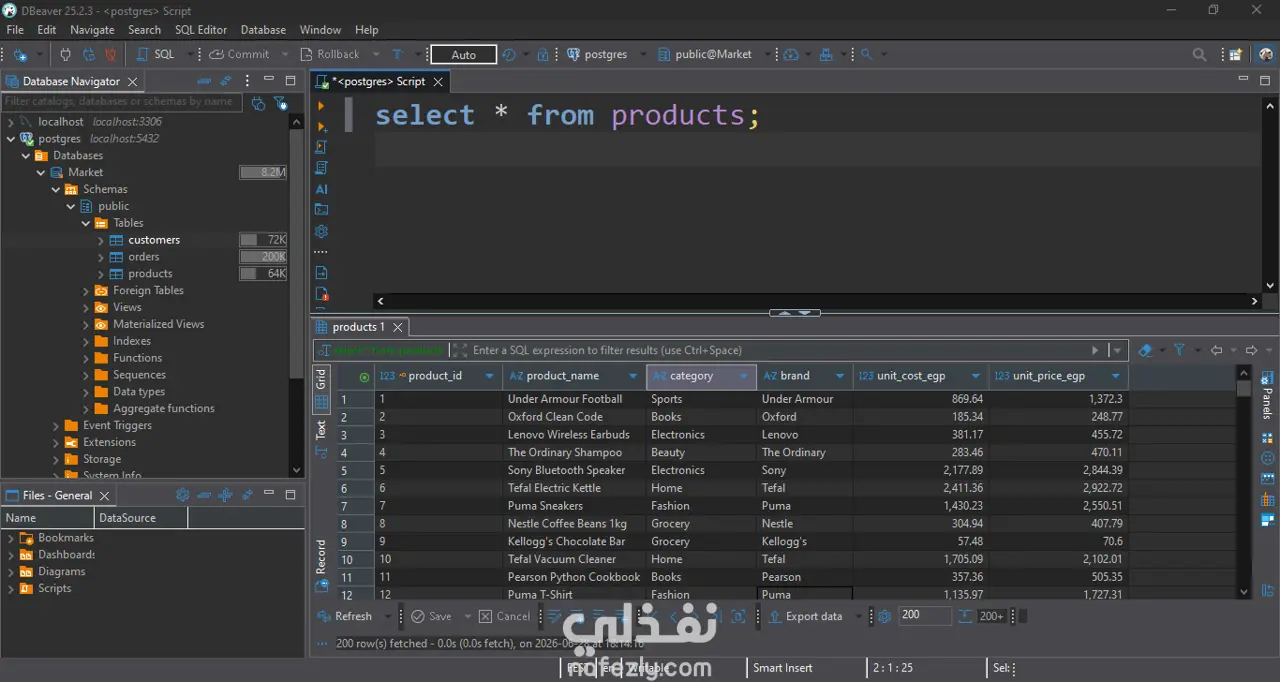Viewport: 1280px width, 682px height.
Task: Select the postgres active connection selector
Action: pos(598,54)
